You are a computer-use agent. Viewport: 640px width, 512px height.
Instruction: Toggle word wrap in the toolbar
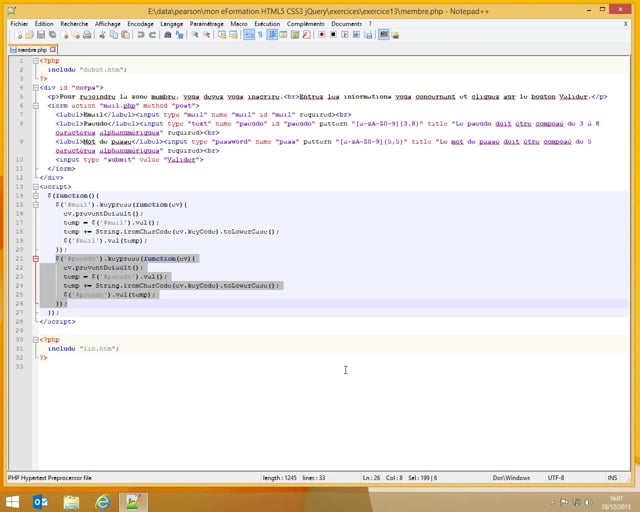[x=249, y=35]
